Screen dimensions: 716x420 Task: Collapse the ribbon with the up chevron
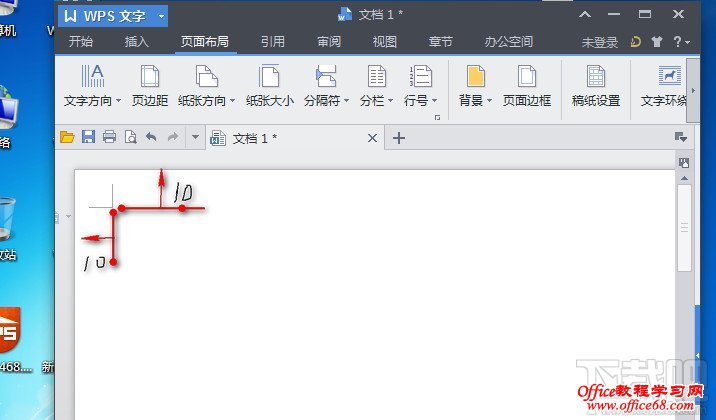click(585, 15)
